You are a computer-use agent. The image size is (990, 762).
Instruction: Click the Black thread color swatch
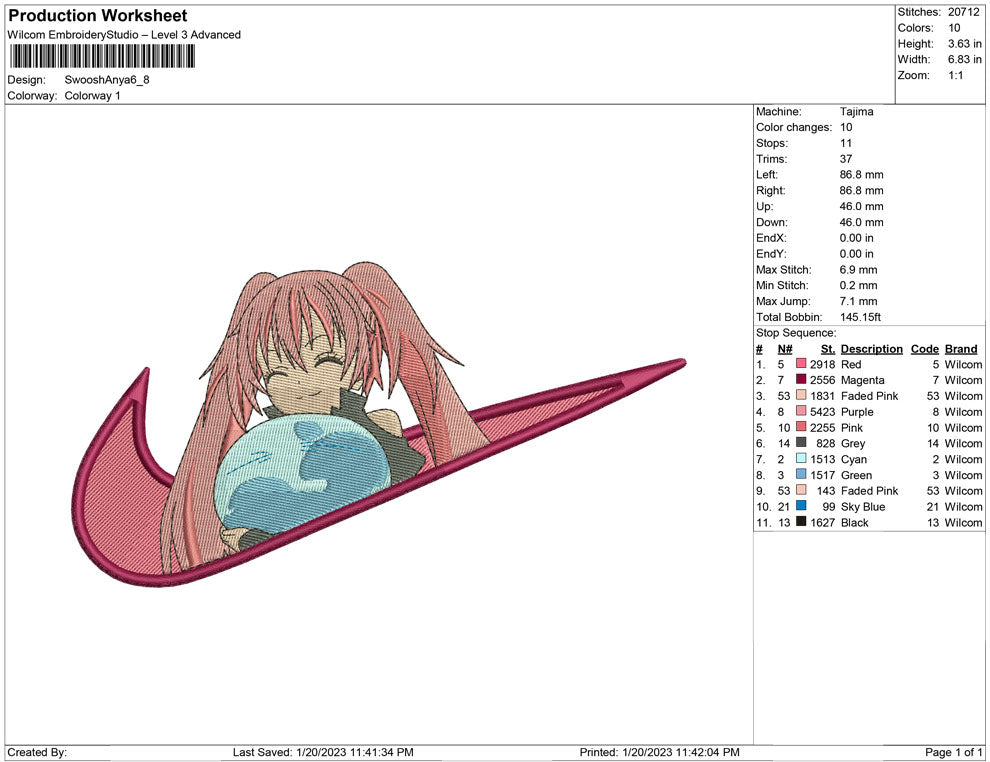[801, 523]
